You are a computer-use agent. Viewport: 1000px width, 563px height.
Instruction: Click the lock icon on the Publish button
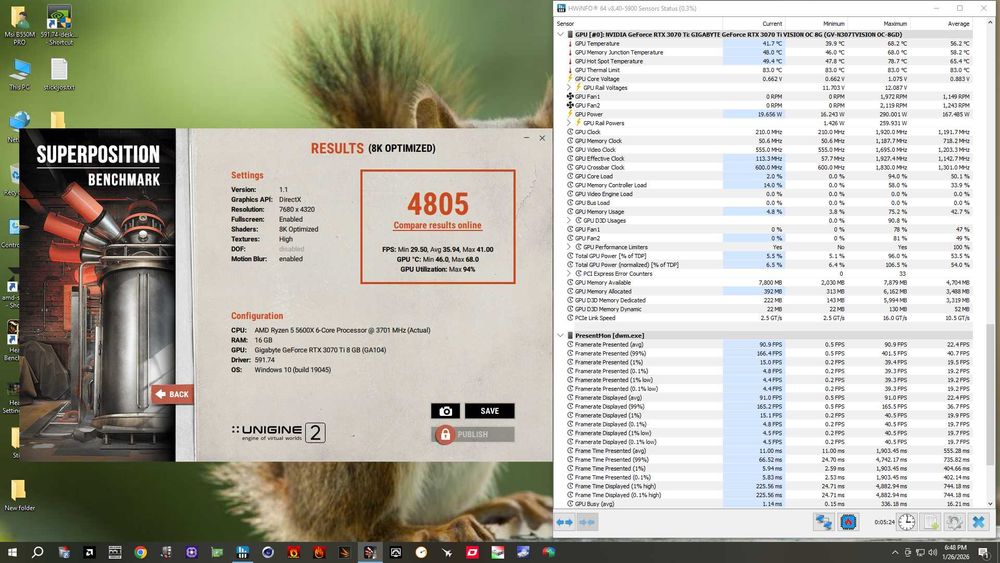(445, 435)
